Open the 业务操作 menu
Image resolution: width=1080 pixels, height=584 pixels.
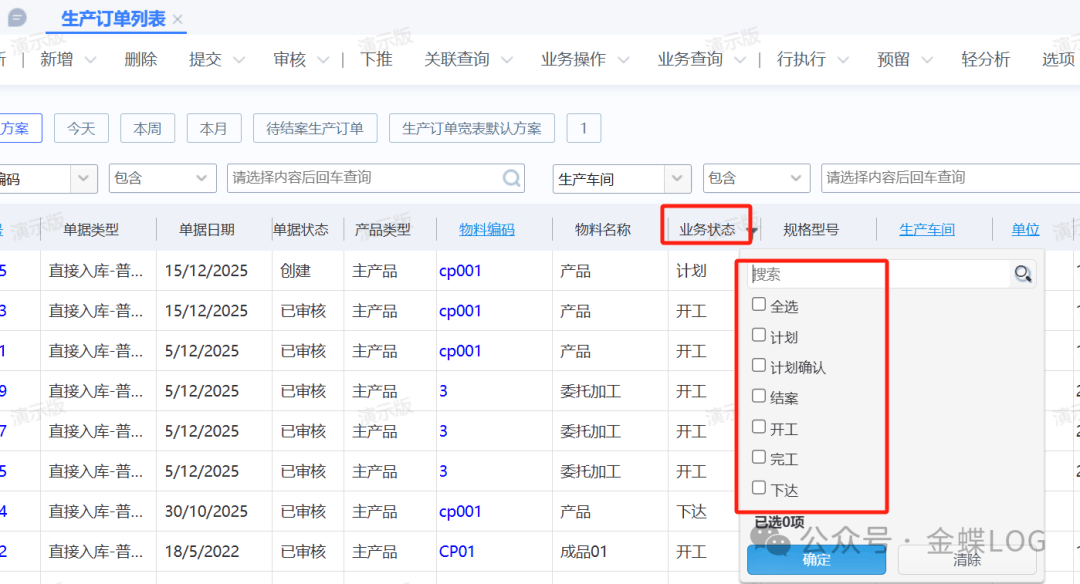tap(585, 59)
